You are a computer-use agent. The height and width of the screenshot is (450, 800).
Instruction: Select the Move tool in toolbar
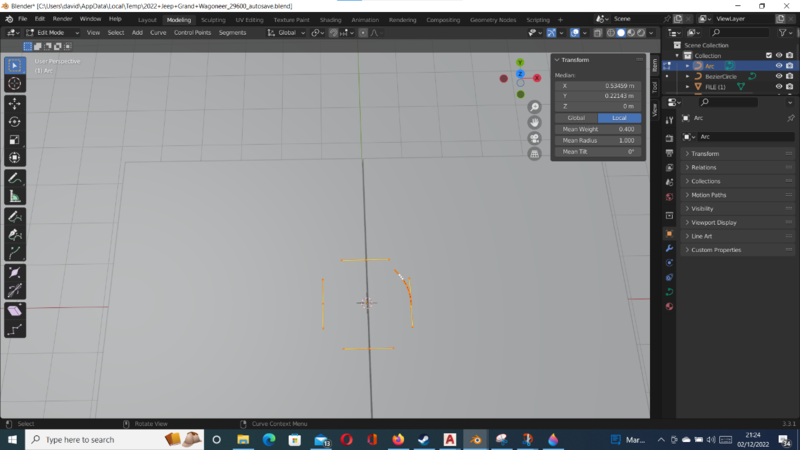click(x=15, y=103)
